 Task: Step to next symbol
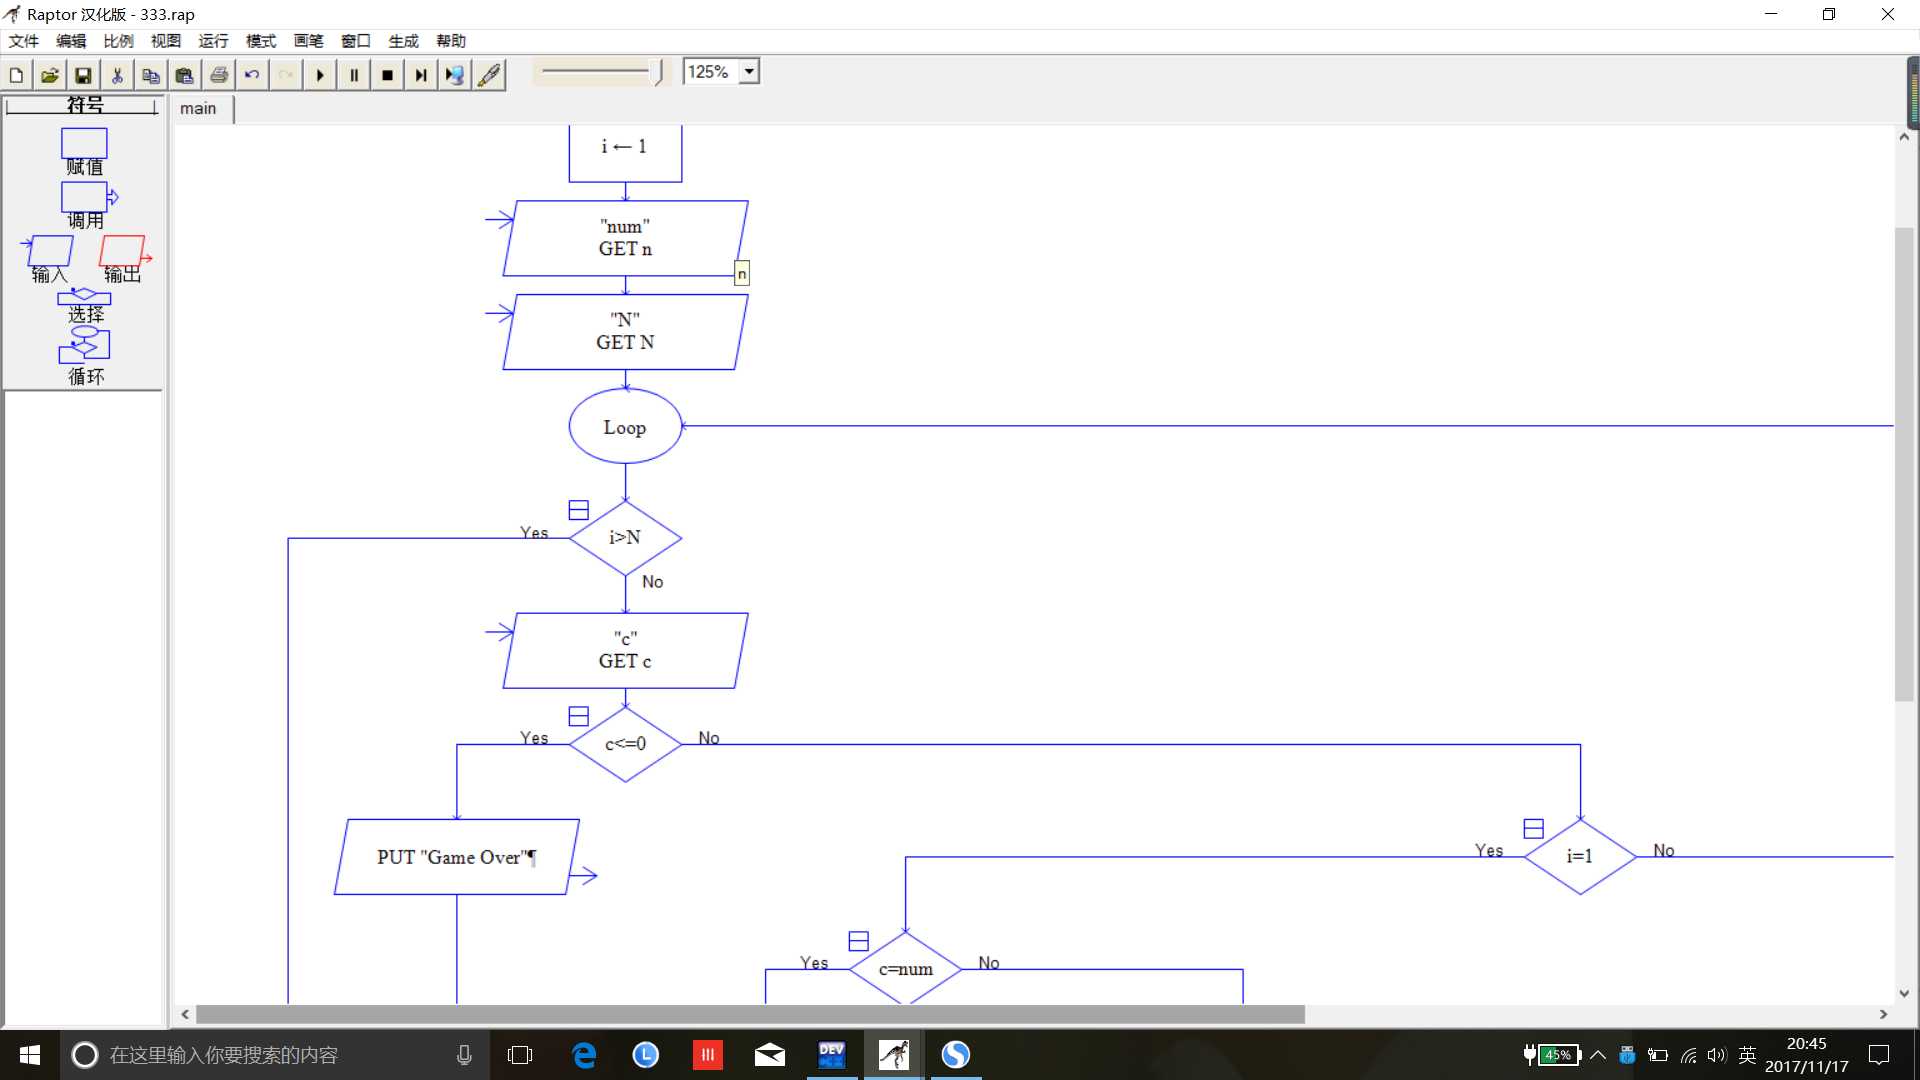(421, 75)
